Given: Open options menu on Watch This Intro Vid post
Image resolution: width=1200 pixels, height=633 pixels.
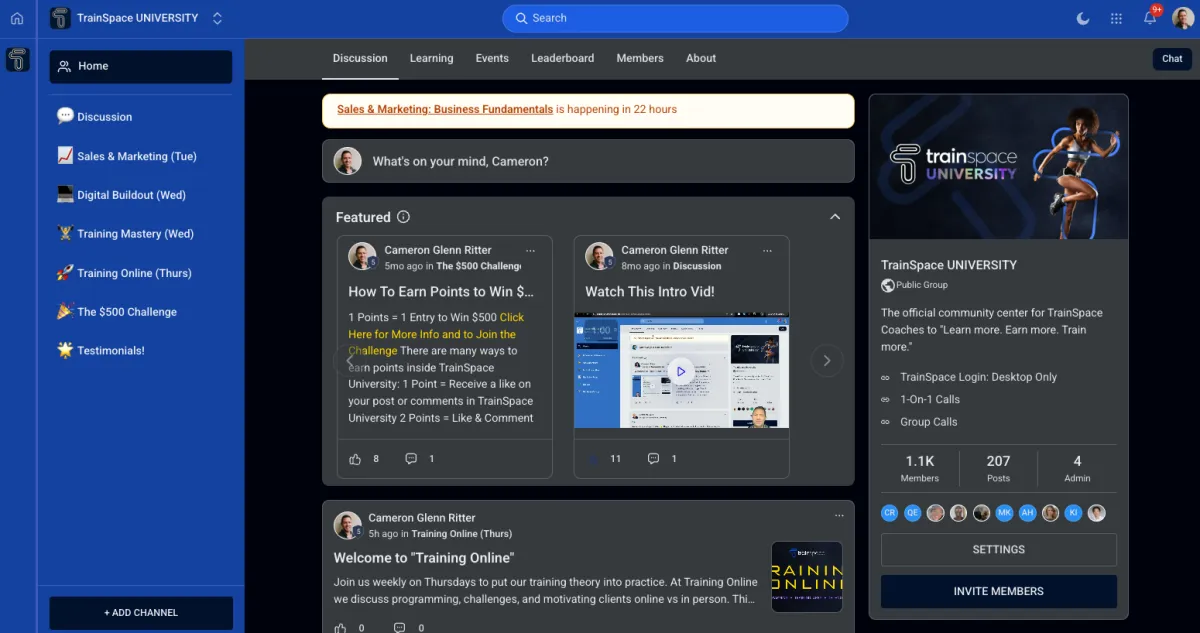Looking at the screenshot, I should pos(767,250).
